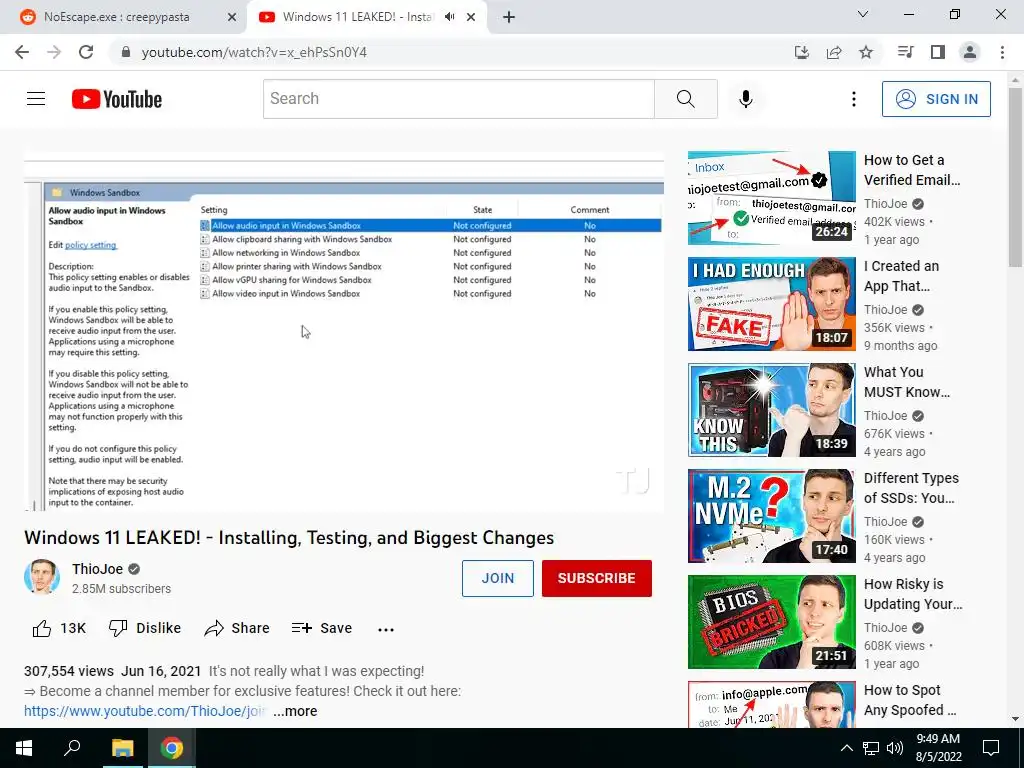Click the JOIN button
Image resolution: width=1024 pixels, height=768 pixels.
[x=498, y=578]
